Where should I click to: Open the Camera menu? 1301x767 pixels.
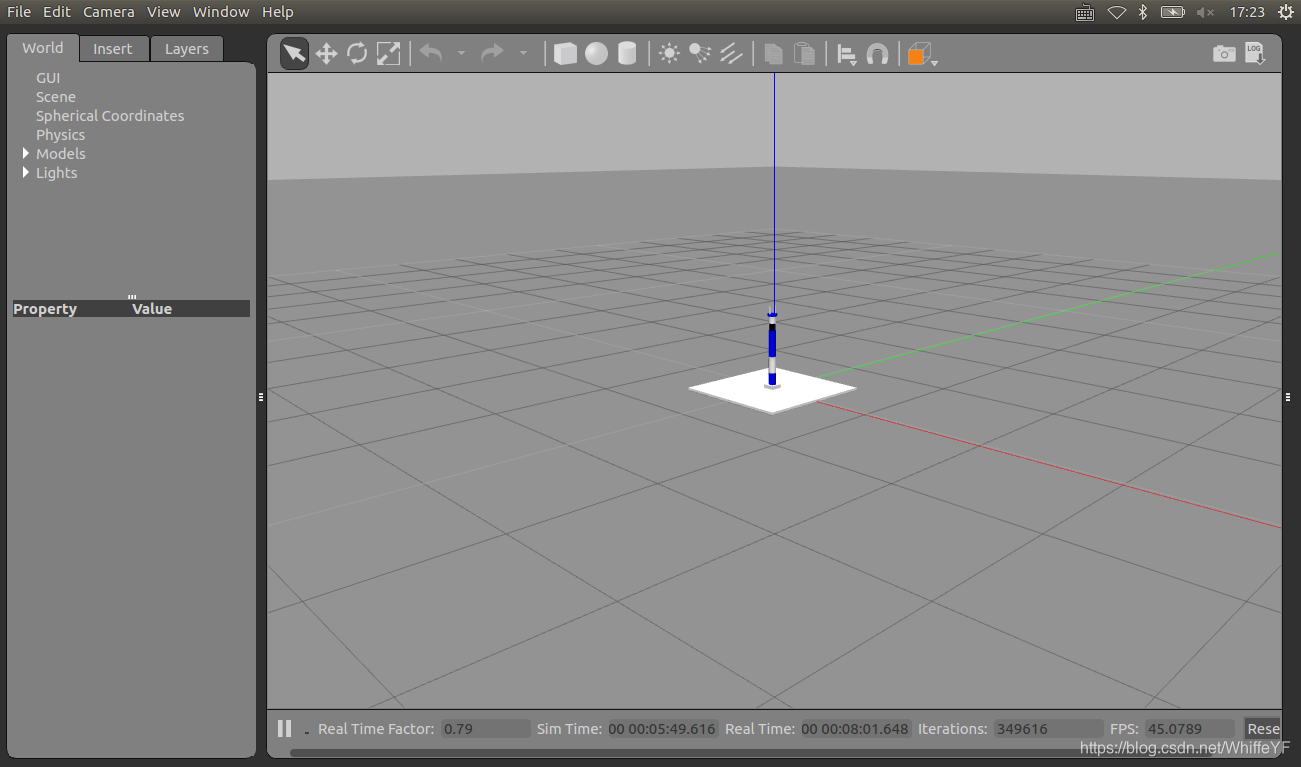pyautogui.click(x=109, y=12)
